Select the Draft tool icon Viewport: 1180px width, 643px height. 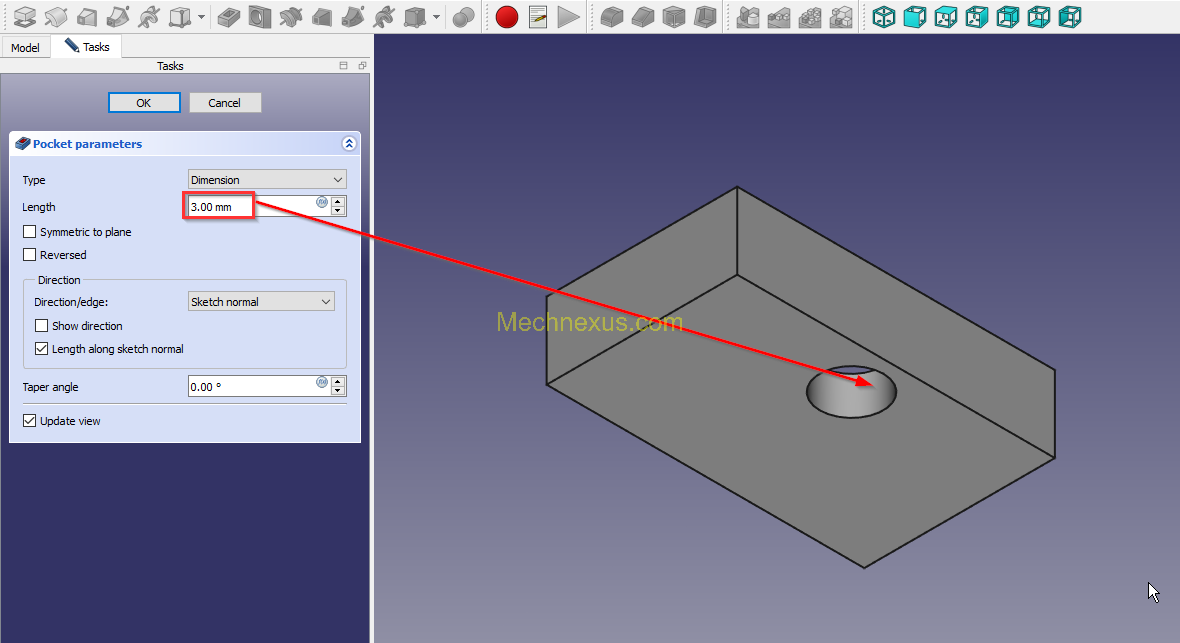674,17
